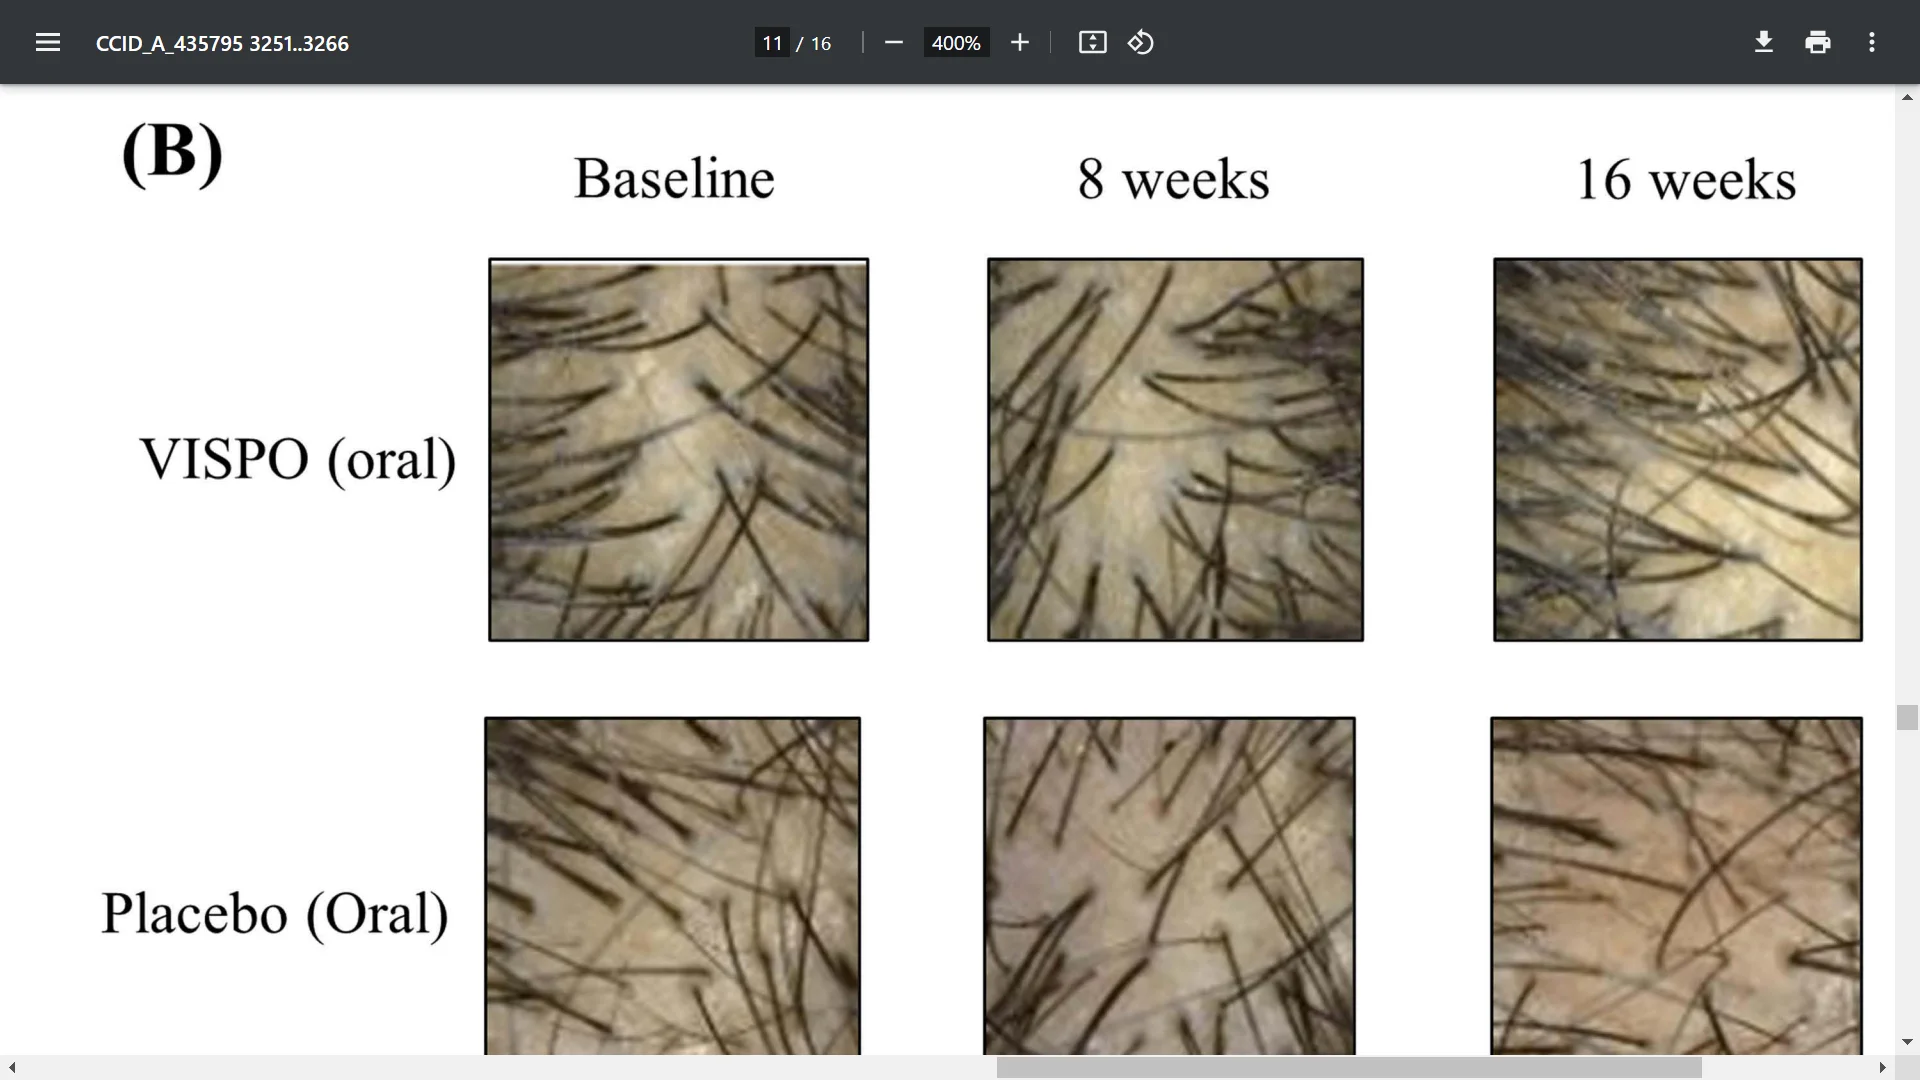Click the scroll left arrow
1920x1080 pixels.
12,1067
